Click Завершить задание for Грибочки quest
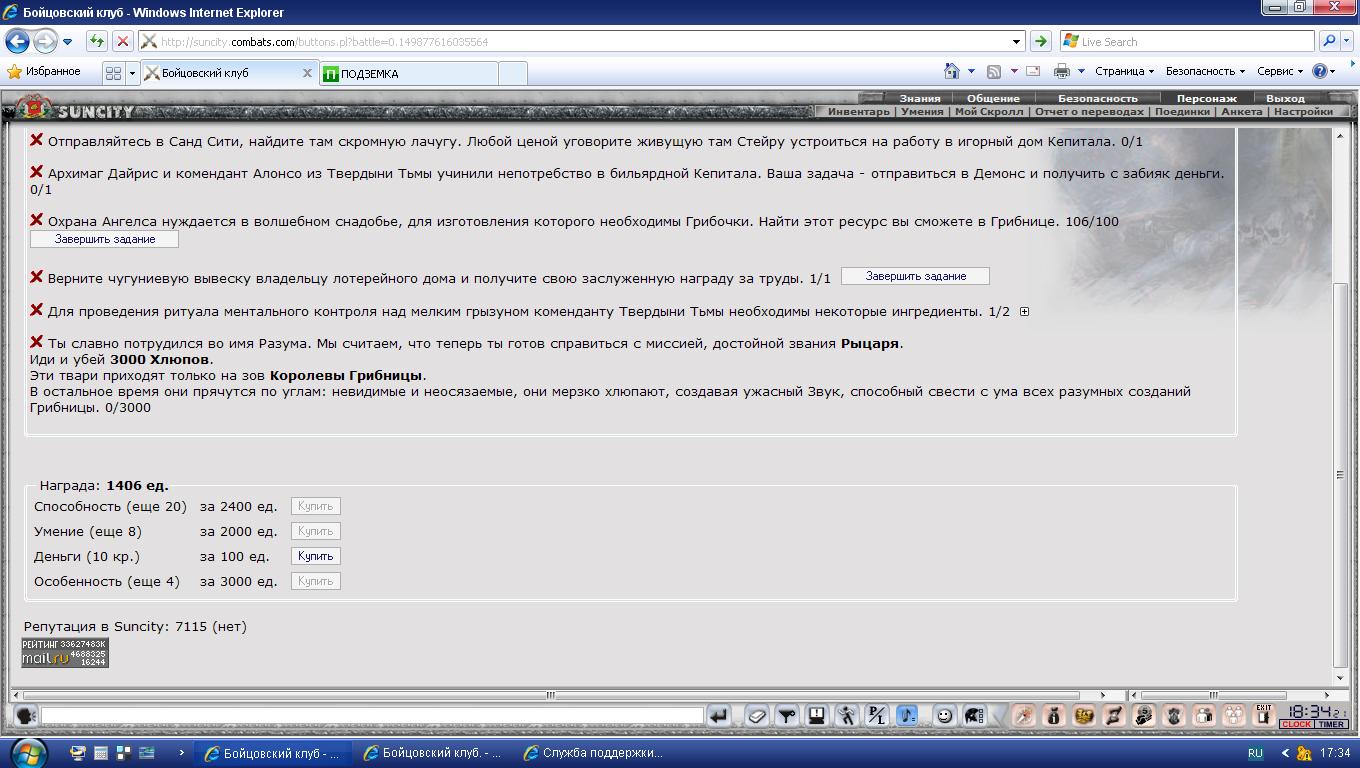The width and height of the screenshot is (1360, 768). (104, 240)
